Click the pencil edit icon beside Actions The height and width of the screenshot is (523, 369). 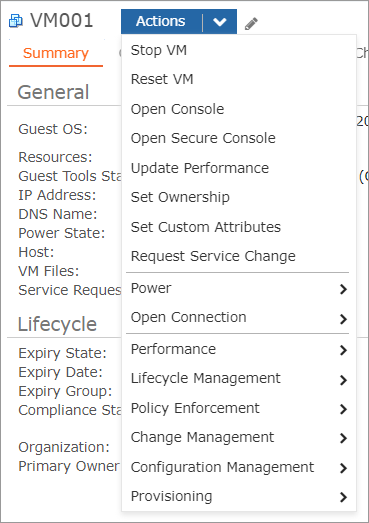[251, 24]
